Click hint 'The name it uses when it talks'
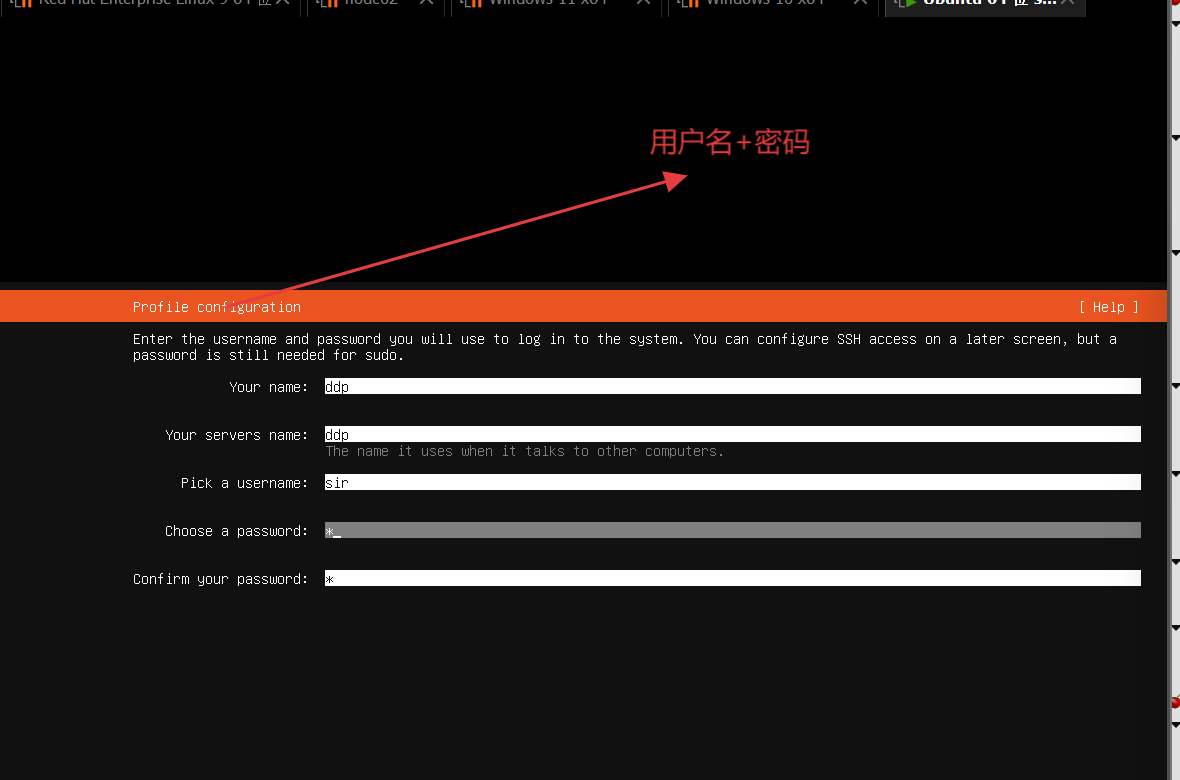The width and height of the screenshot is (1180, 780). [x=525, y=451]
